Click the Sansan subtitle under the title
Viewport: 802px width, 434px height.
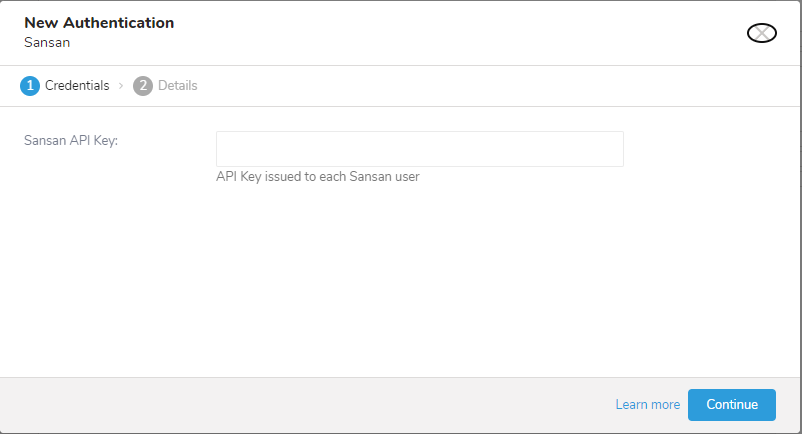point(47,43)
